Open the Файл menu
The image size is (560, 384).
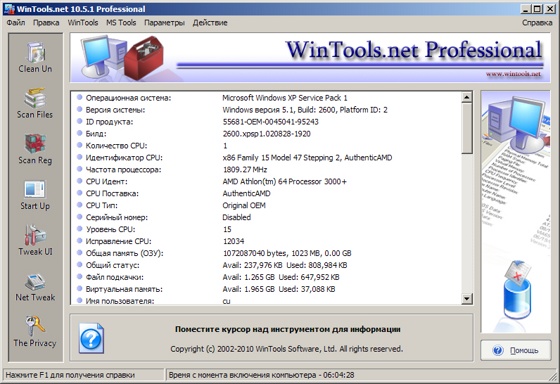[16, 23]
